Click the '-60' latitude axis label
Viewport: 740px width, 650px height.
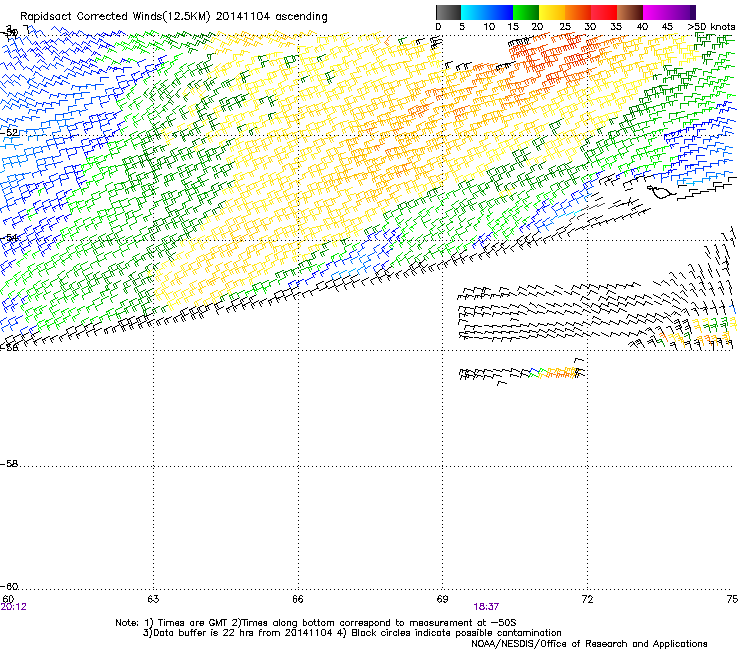coord(9,587)
